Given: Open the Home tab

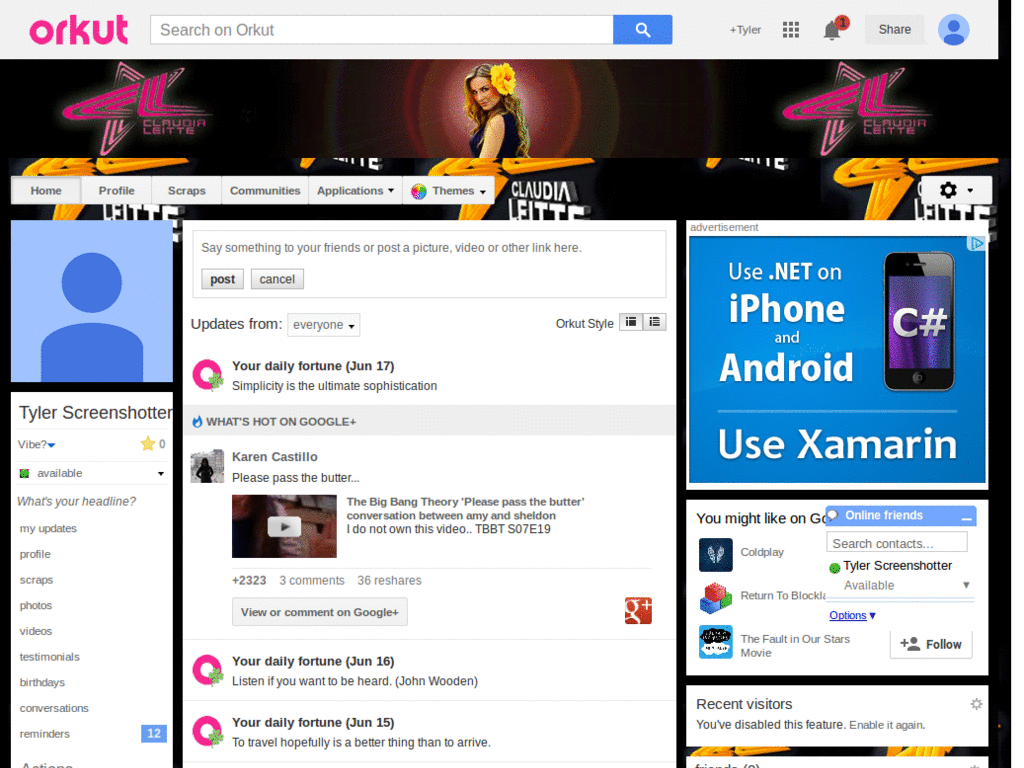Looking at the screenshot, I should click(x=46, y=191).
